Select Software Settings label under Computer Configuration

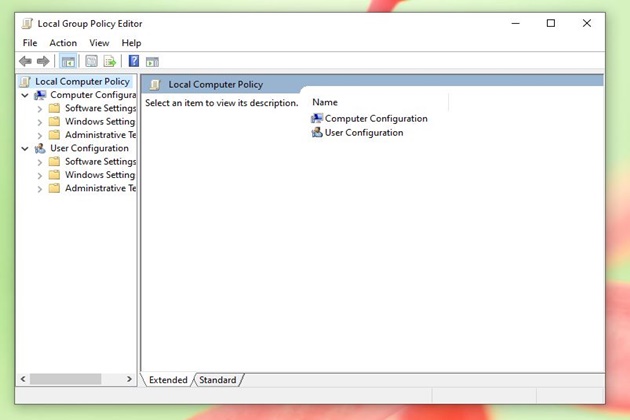point(100,108)
